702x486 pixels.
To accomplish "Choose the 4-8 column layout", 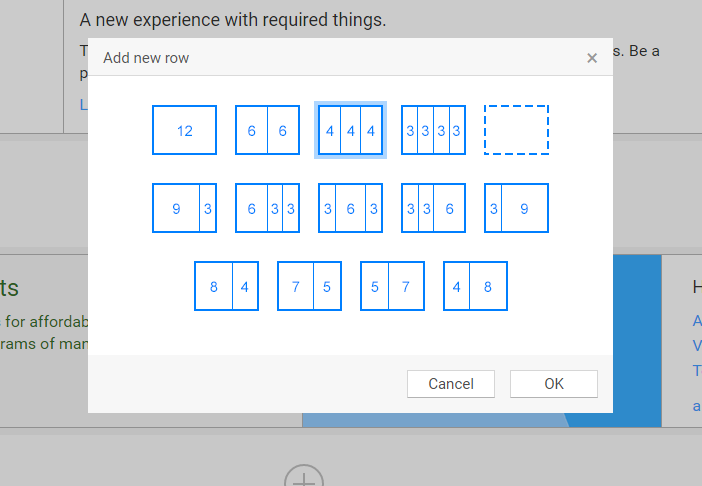I will [475, 286].
